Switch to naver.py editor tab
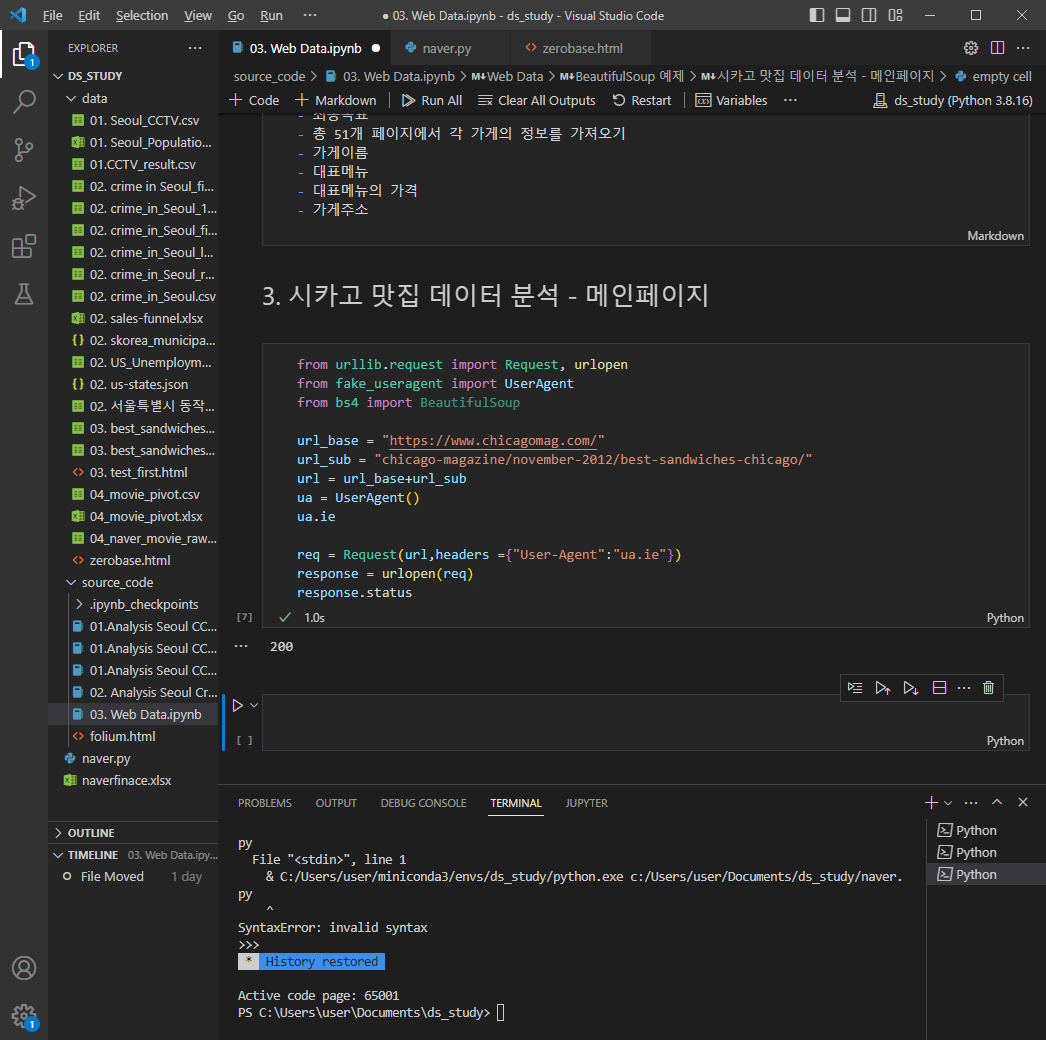Image resolution: width=1046 pixels, height=1040 pixels. 446,48
